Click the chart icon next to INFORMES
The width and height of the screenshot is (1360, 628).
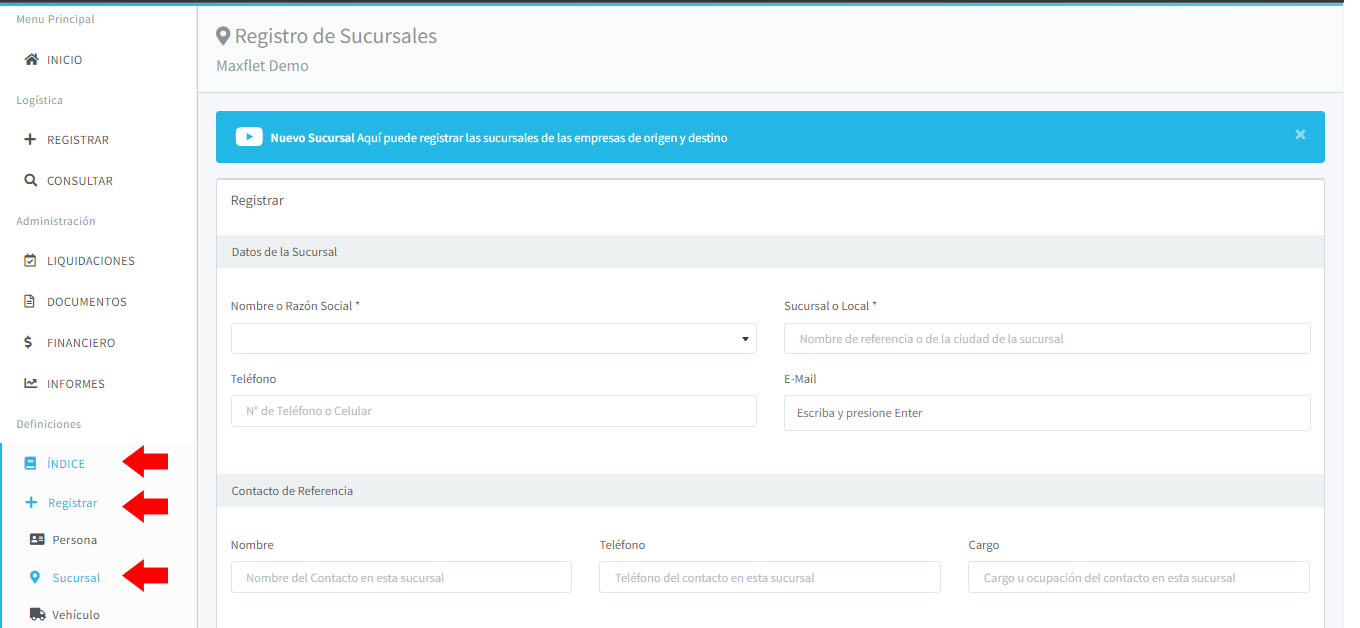pos(30,384)
